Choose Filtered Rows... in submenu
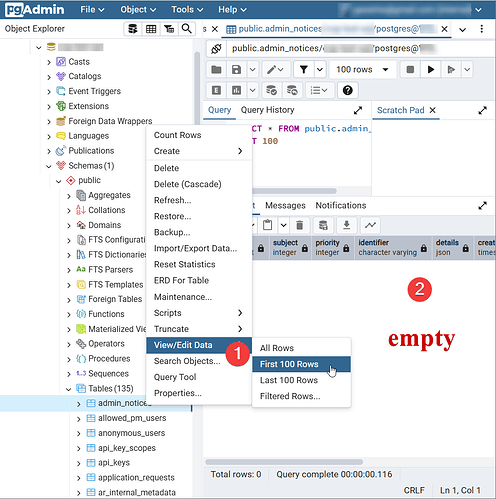This screenshot has height=499, width=496. (301, 396)
